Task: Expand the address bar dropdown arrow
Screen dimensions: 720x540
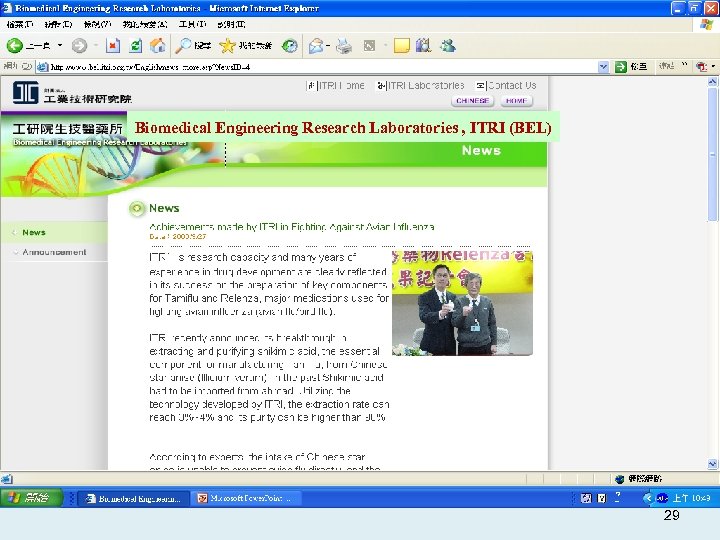Action: click(603, 67)
